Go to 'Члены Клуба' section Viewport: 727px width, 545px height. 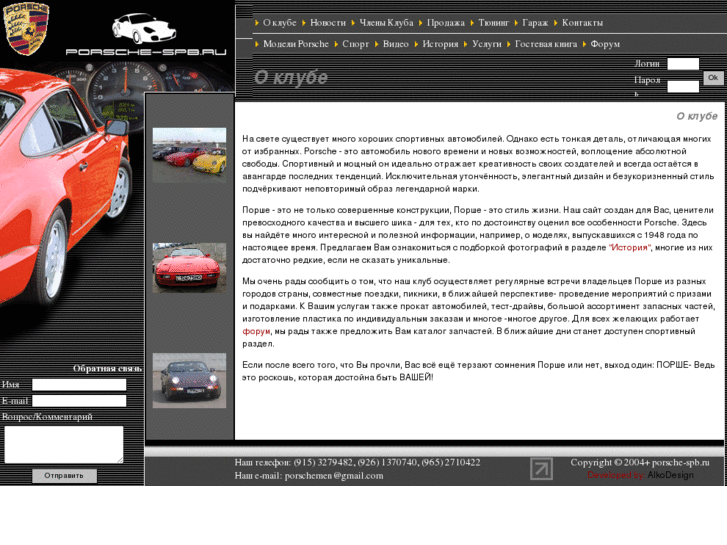click(386, 23)
